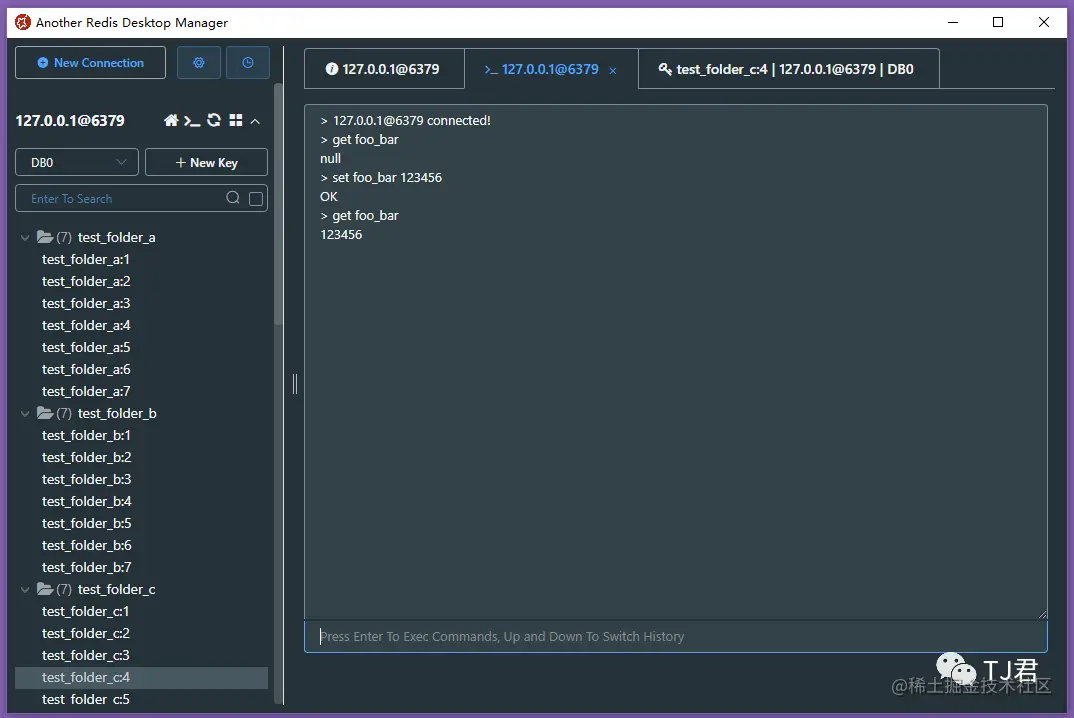Click the home icon for 127.0.0.1@6379
This screenshot has height=718, width=1074.
point(171,121)
